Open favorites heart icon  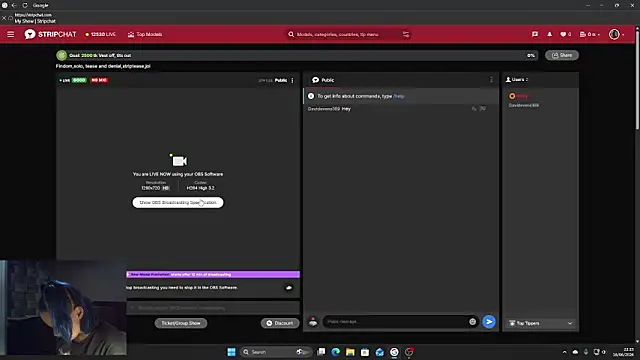point(565,34)
